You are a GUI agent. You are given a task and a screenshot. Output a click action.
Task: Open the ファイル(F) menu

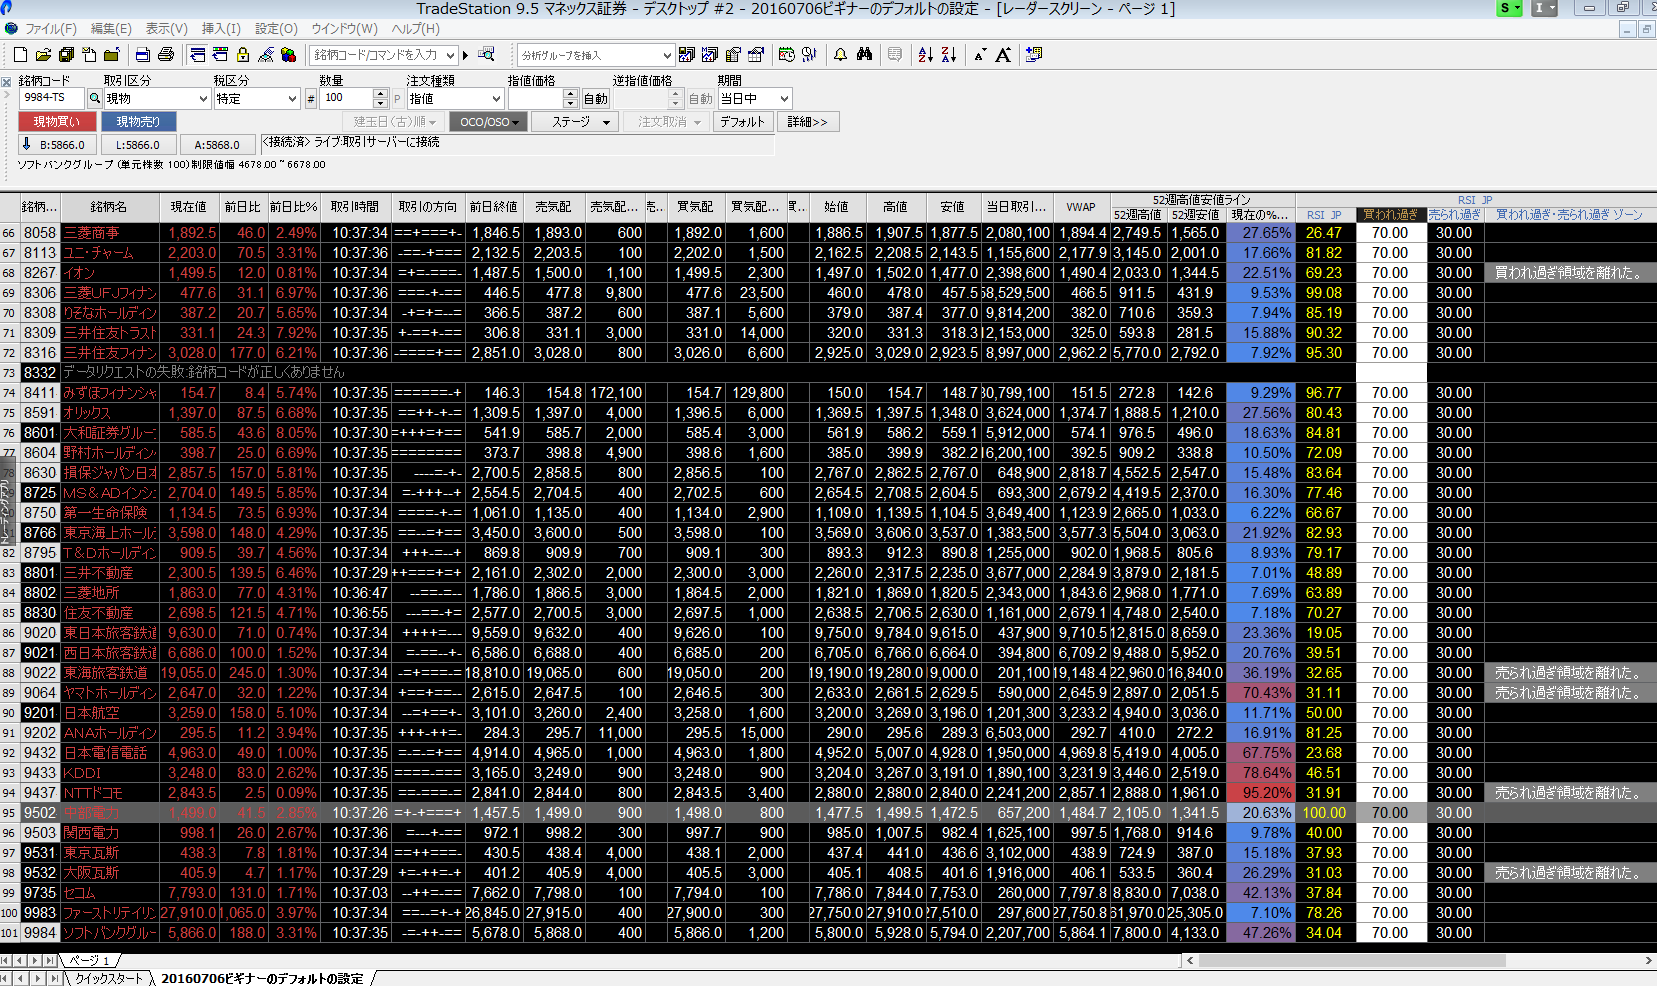(51, 29)
